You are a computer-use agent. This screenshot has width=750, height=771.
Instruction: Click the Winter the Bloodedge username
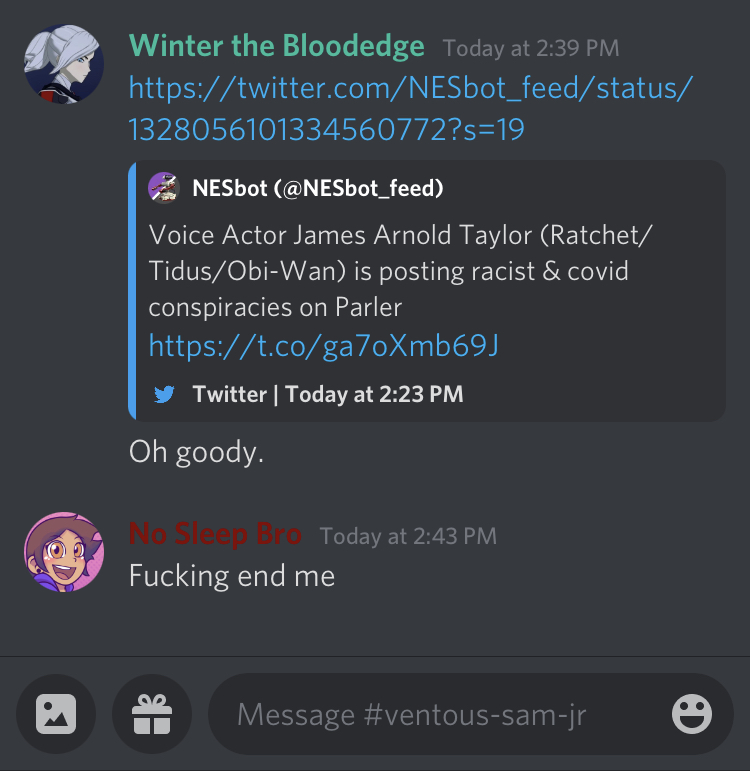(276, 46)
